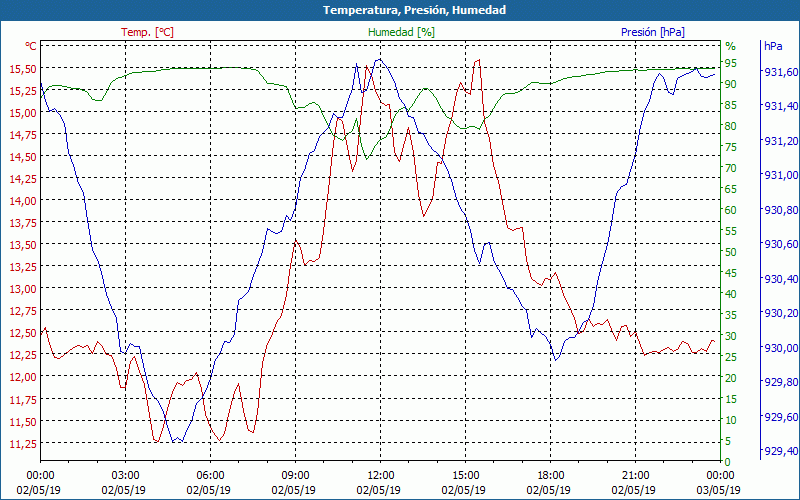Click the '930,20' pressure axis value
Screen dimensions: 800x500
[781, 313]
